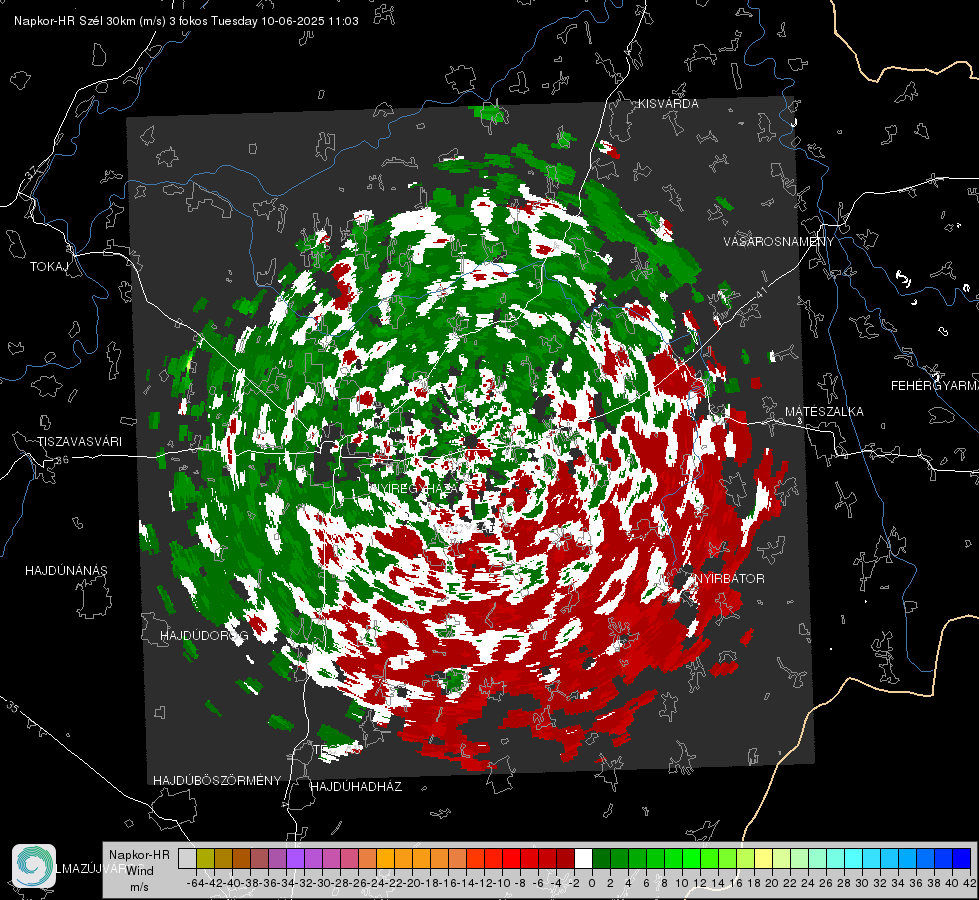Click the legend value 0

[592, 883]
